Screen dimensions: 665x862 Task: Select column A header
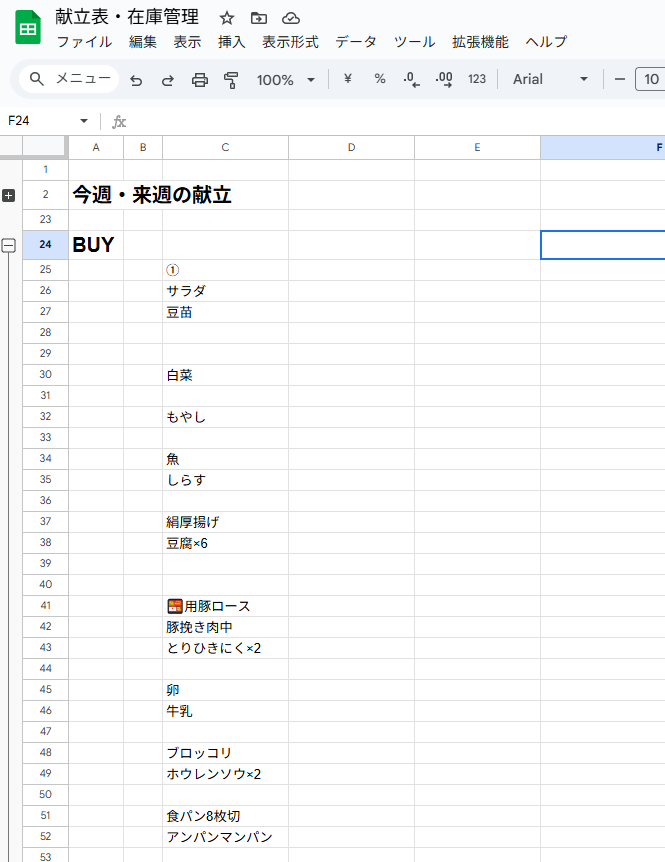point(96,147)
